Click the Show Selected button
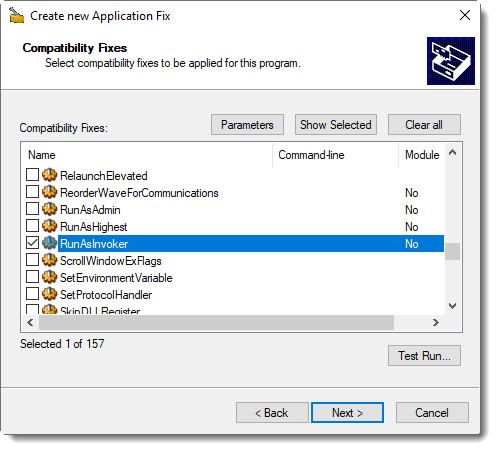 coord(336,125)
